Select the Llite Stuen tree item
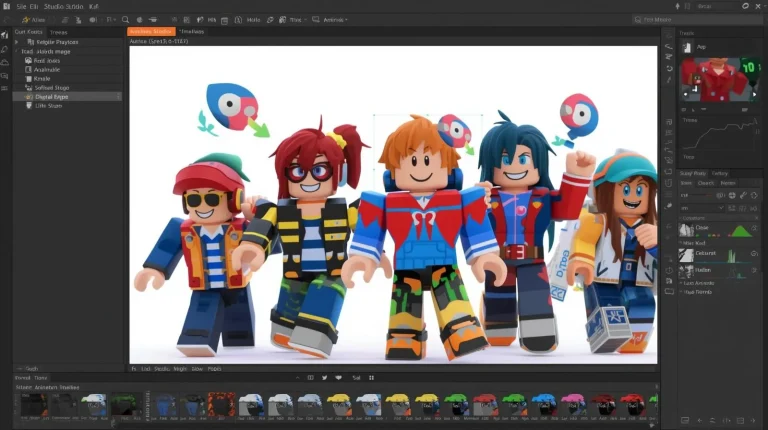This screenshot has height=430, width=768. tap(48, 106)
